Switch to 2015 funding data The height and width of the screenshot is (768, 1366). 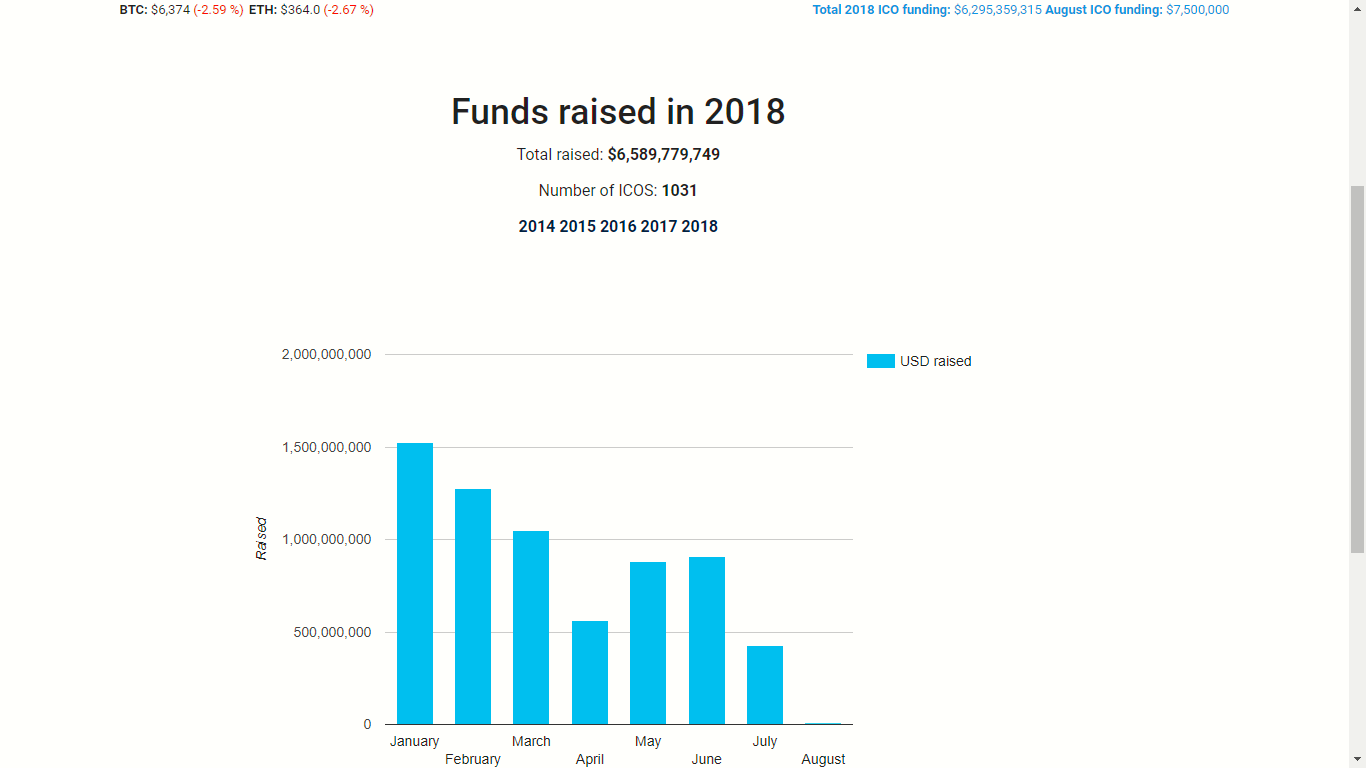click(577, 226)
